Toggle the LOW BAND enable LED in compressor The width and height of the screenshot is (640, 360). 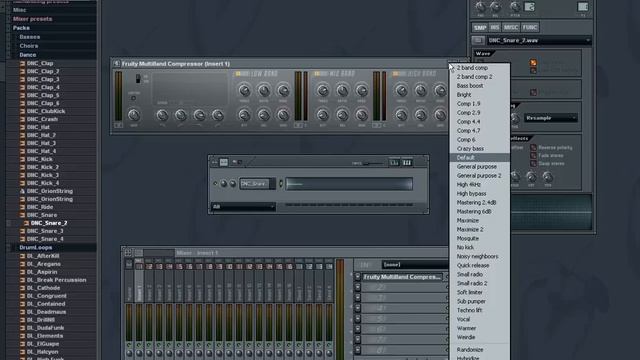tap(238, 74)
